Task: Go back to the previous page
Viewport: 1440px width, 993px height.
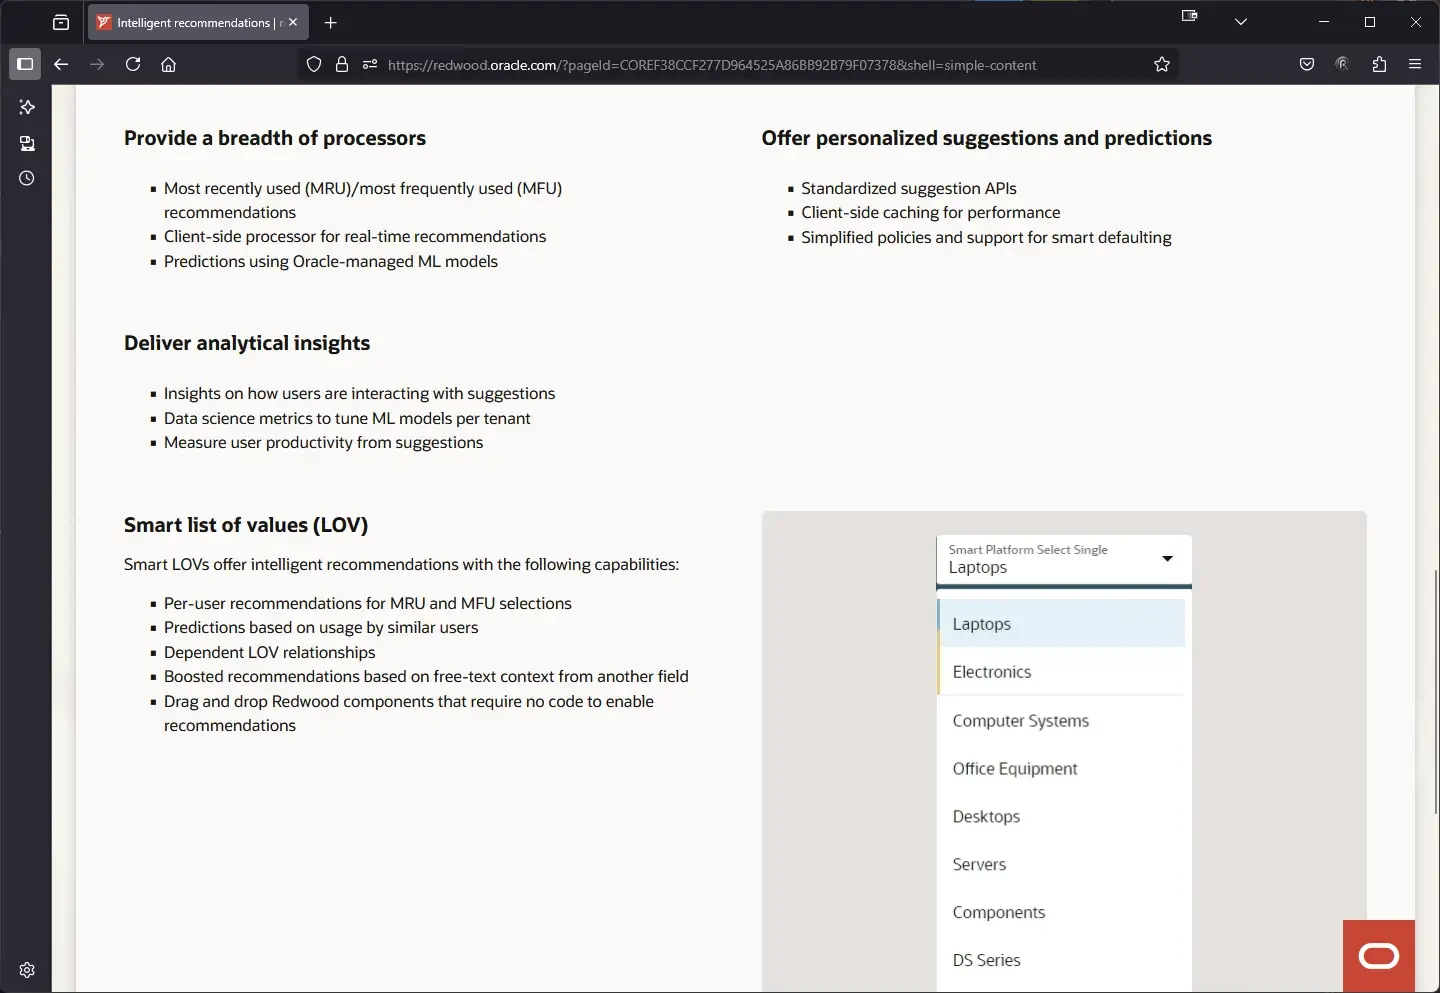Action: click(x=61, y=64)
